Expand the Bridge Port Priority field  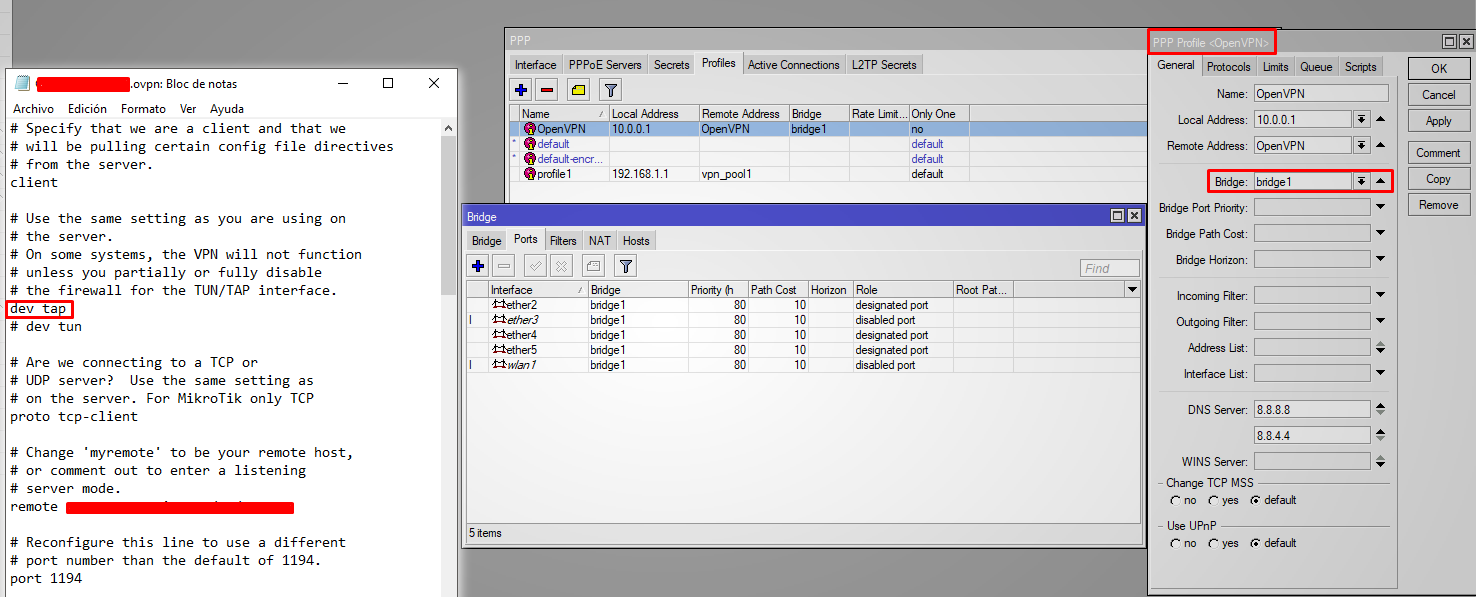coord(1381,208)
